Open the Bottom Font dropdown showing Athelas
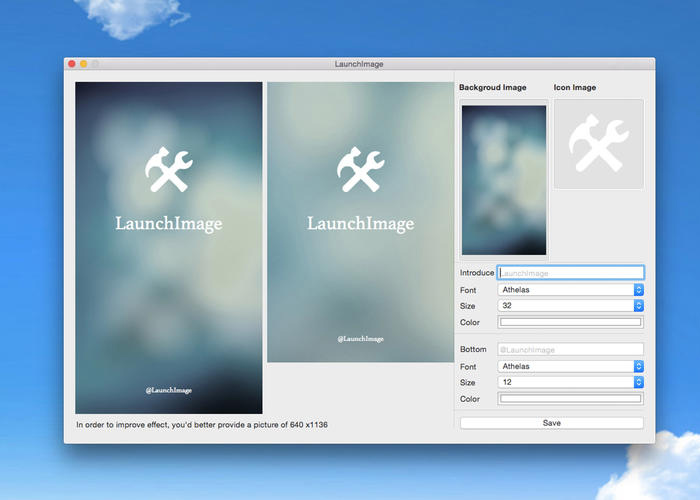 click(x=570, y=366)
